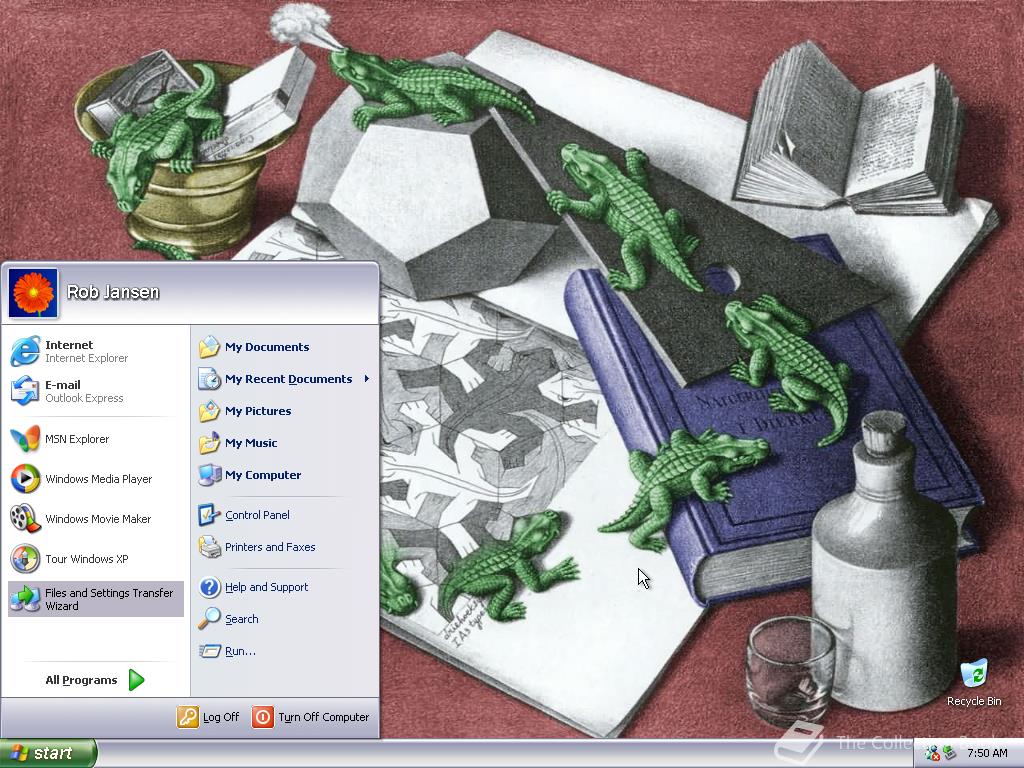The height and width of the screenshot is (768, 1024).
Task: Click the Search magnifying glass icon
Action: click(210, 618)
